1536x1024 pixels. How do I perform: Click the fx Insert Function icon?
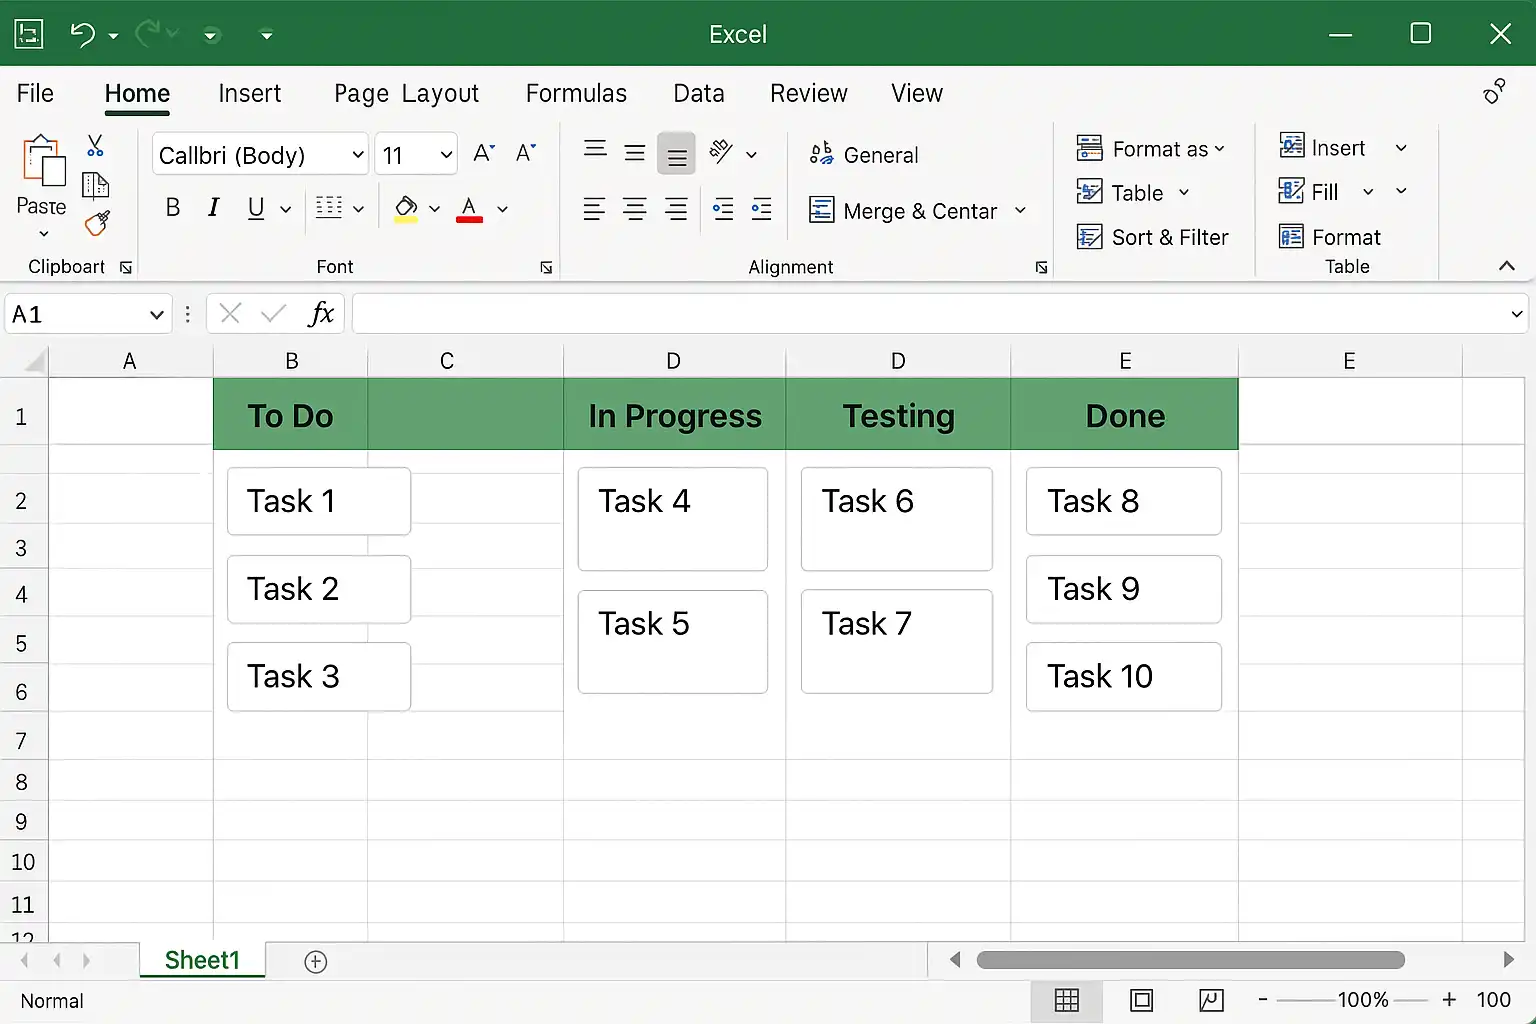click(320, 314)
